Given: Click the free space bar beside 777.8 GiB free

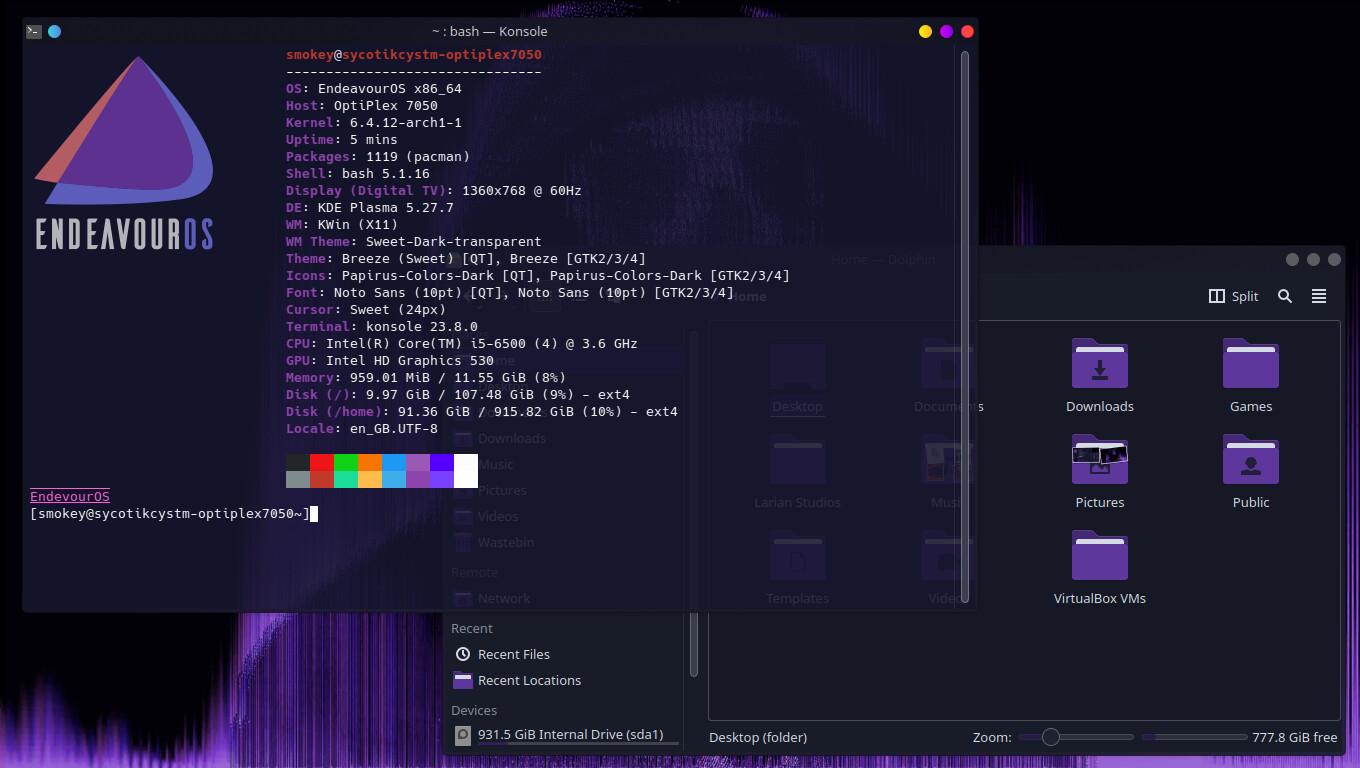Looking at the screenshot, I should point(1193,737).
